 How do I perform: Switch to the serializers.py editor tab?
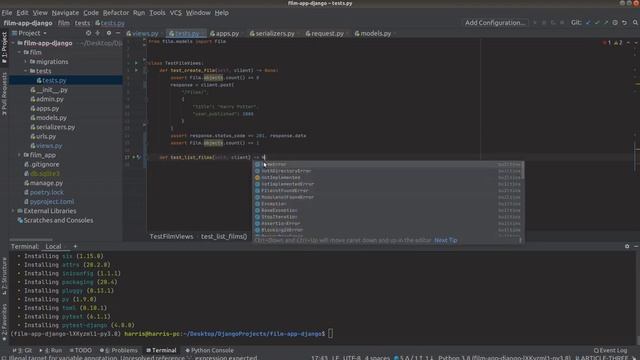(x=272, y=33)
